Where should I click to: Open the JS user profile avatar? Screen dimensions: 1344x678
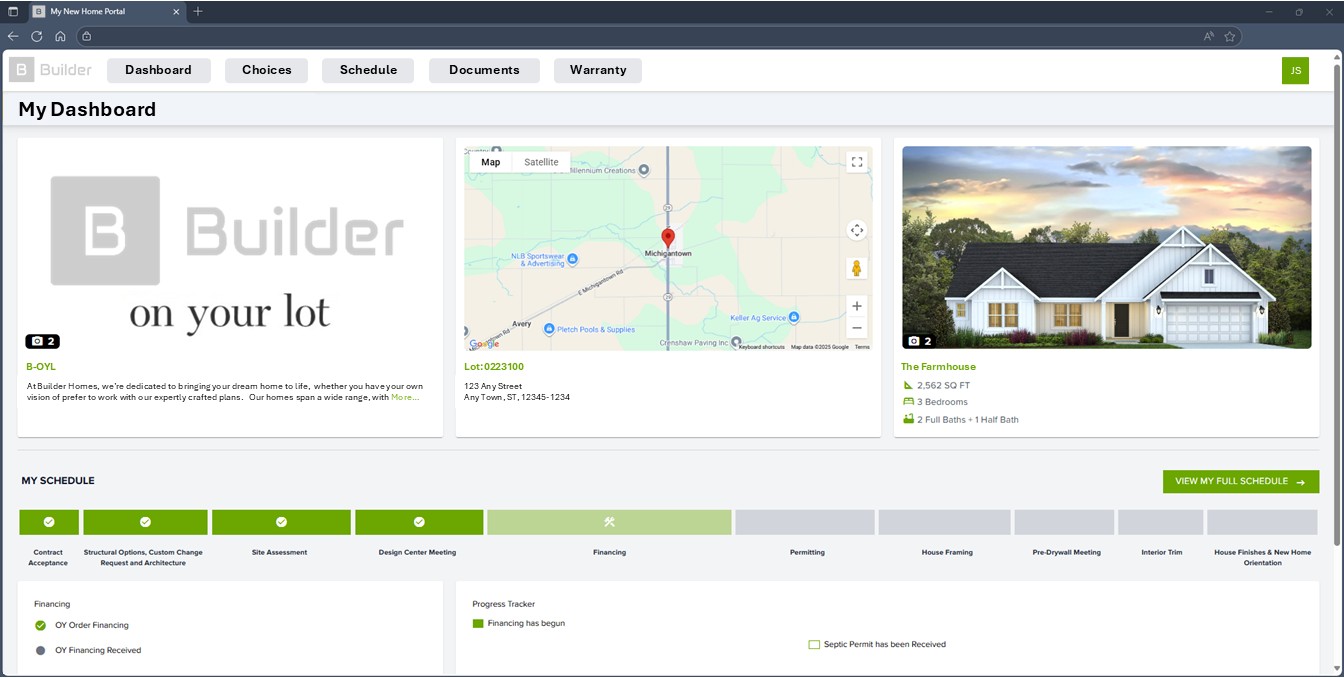click(1295, 70)
